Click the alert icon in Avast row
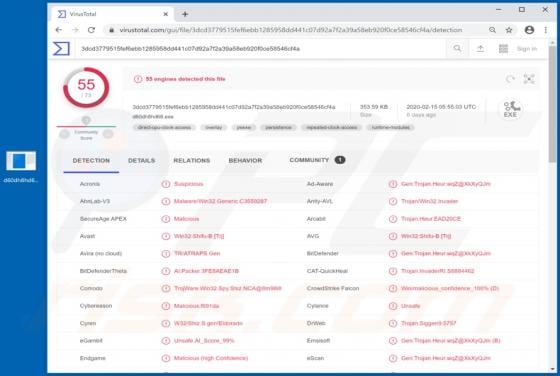 166,236
